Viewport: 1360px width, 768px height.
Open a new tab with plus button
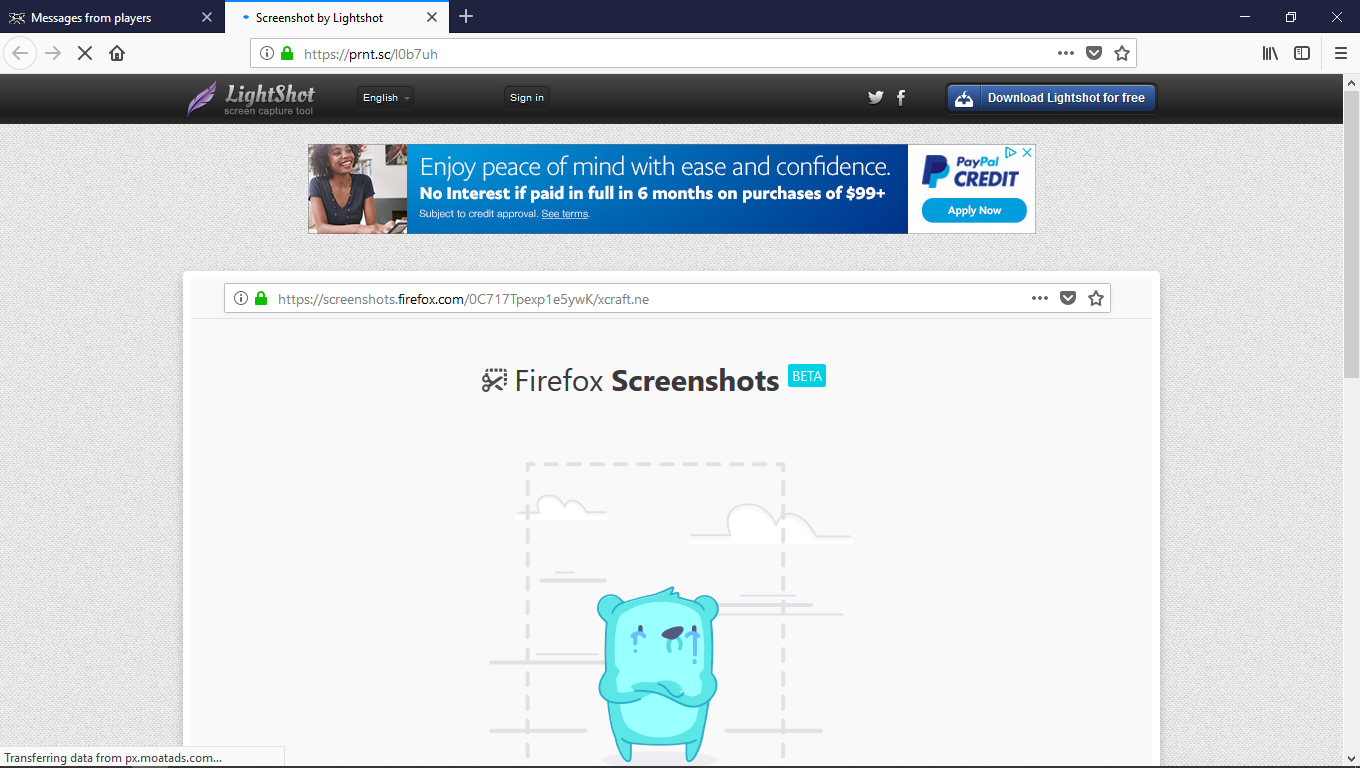(x=466, y=17)
